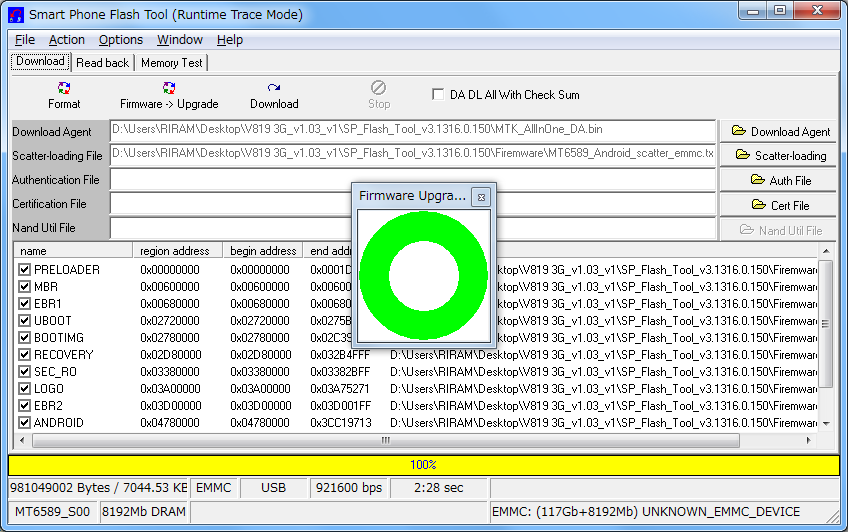Image resolution: width=848 pixels, height=532 pixels.
Task: Click the Auth File button
Action: (778, 181)
